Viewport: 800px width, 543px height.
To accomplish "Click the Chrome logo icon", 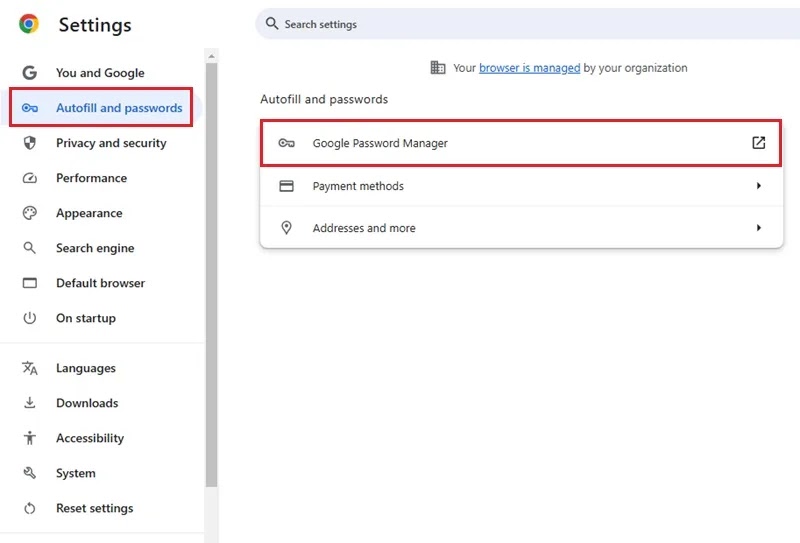I will [29, 24].
